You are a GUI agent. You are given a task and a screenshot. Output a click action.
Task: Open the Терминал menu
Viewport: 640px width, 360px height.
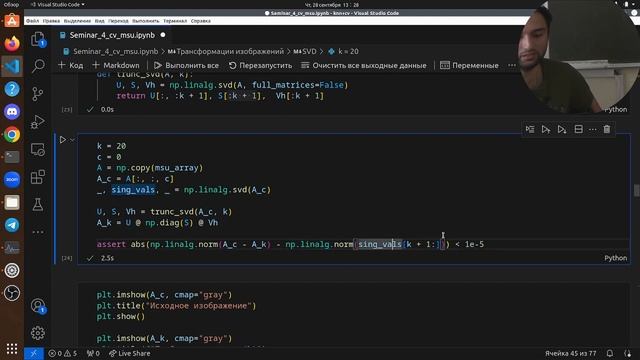175,21
